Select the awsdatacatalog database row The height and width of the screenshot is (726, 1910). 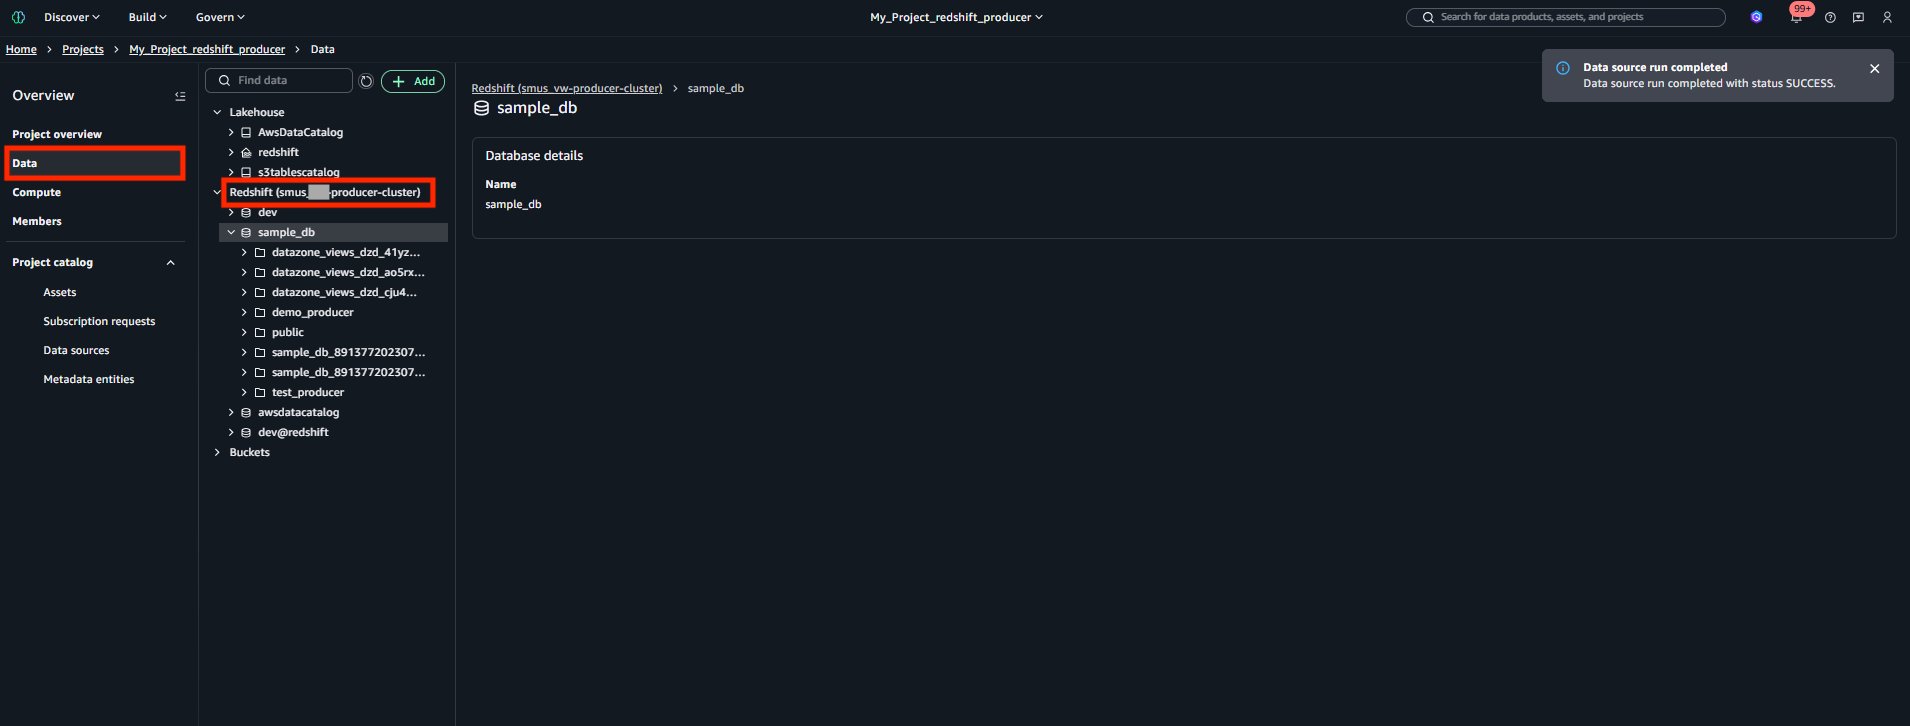[334, 412]
